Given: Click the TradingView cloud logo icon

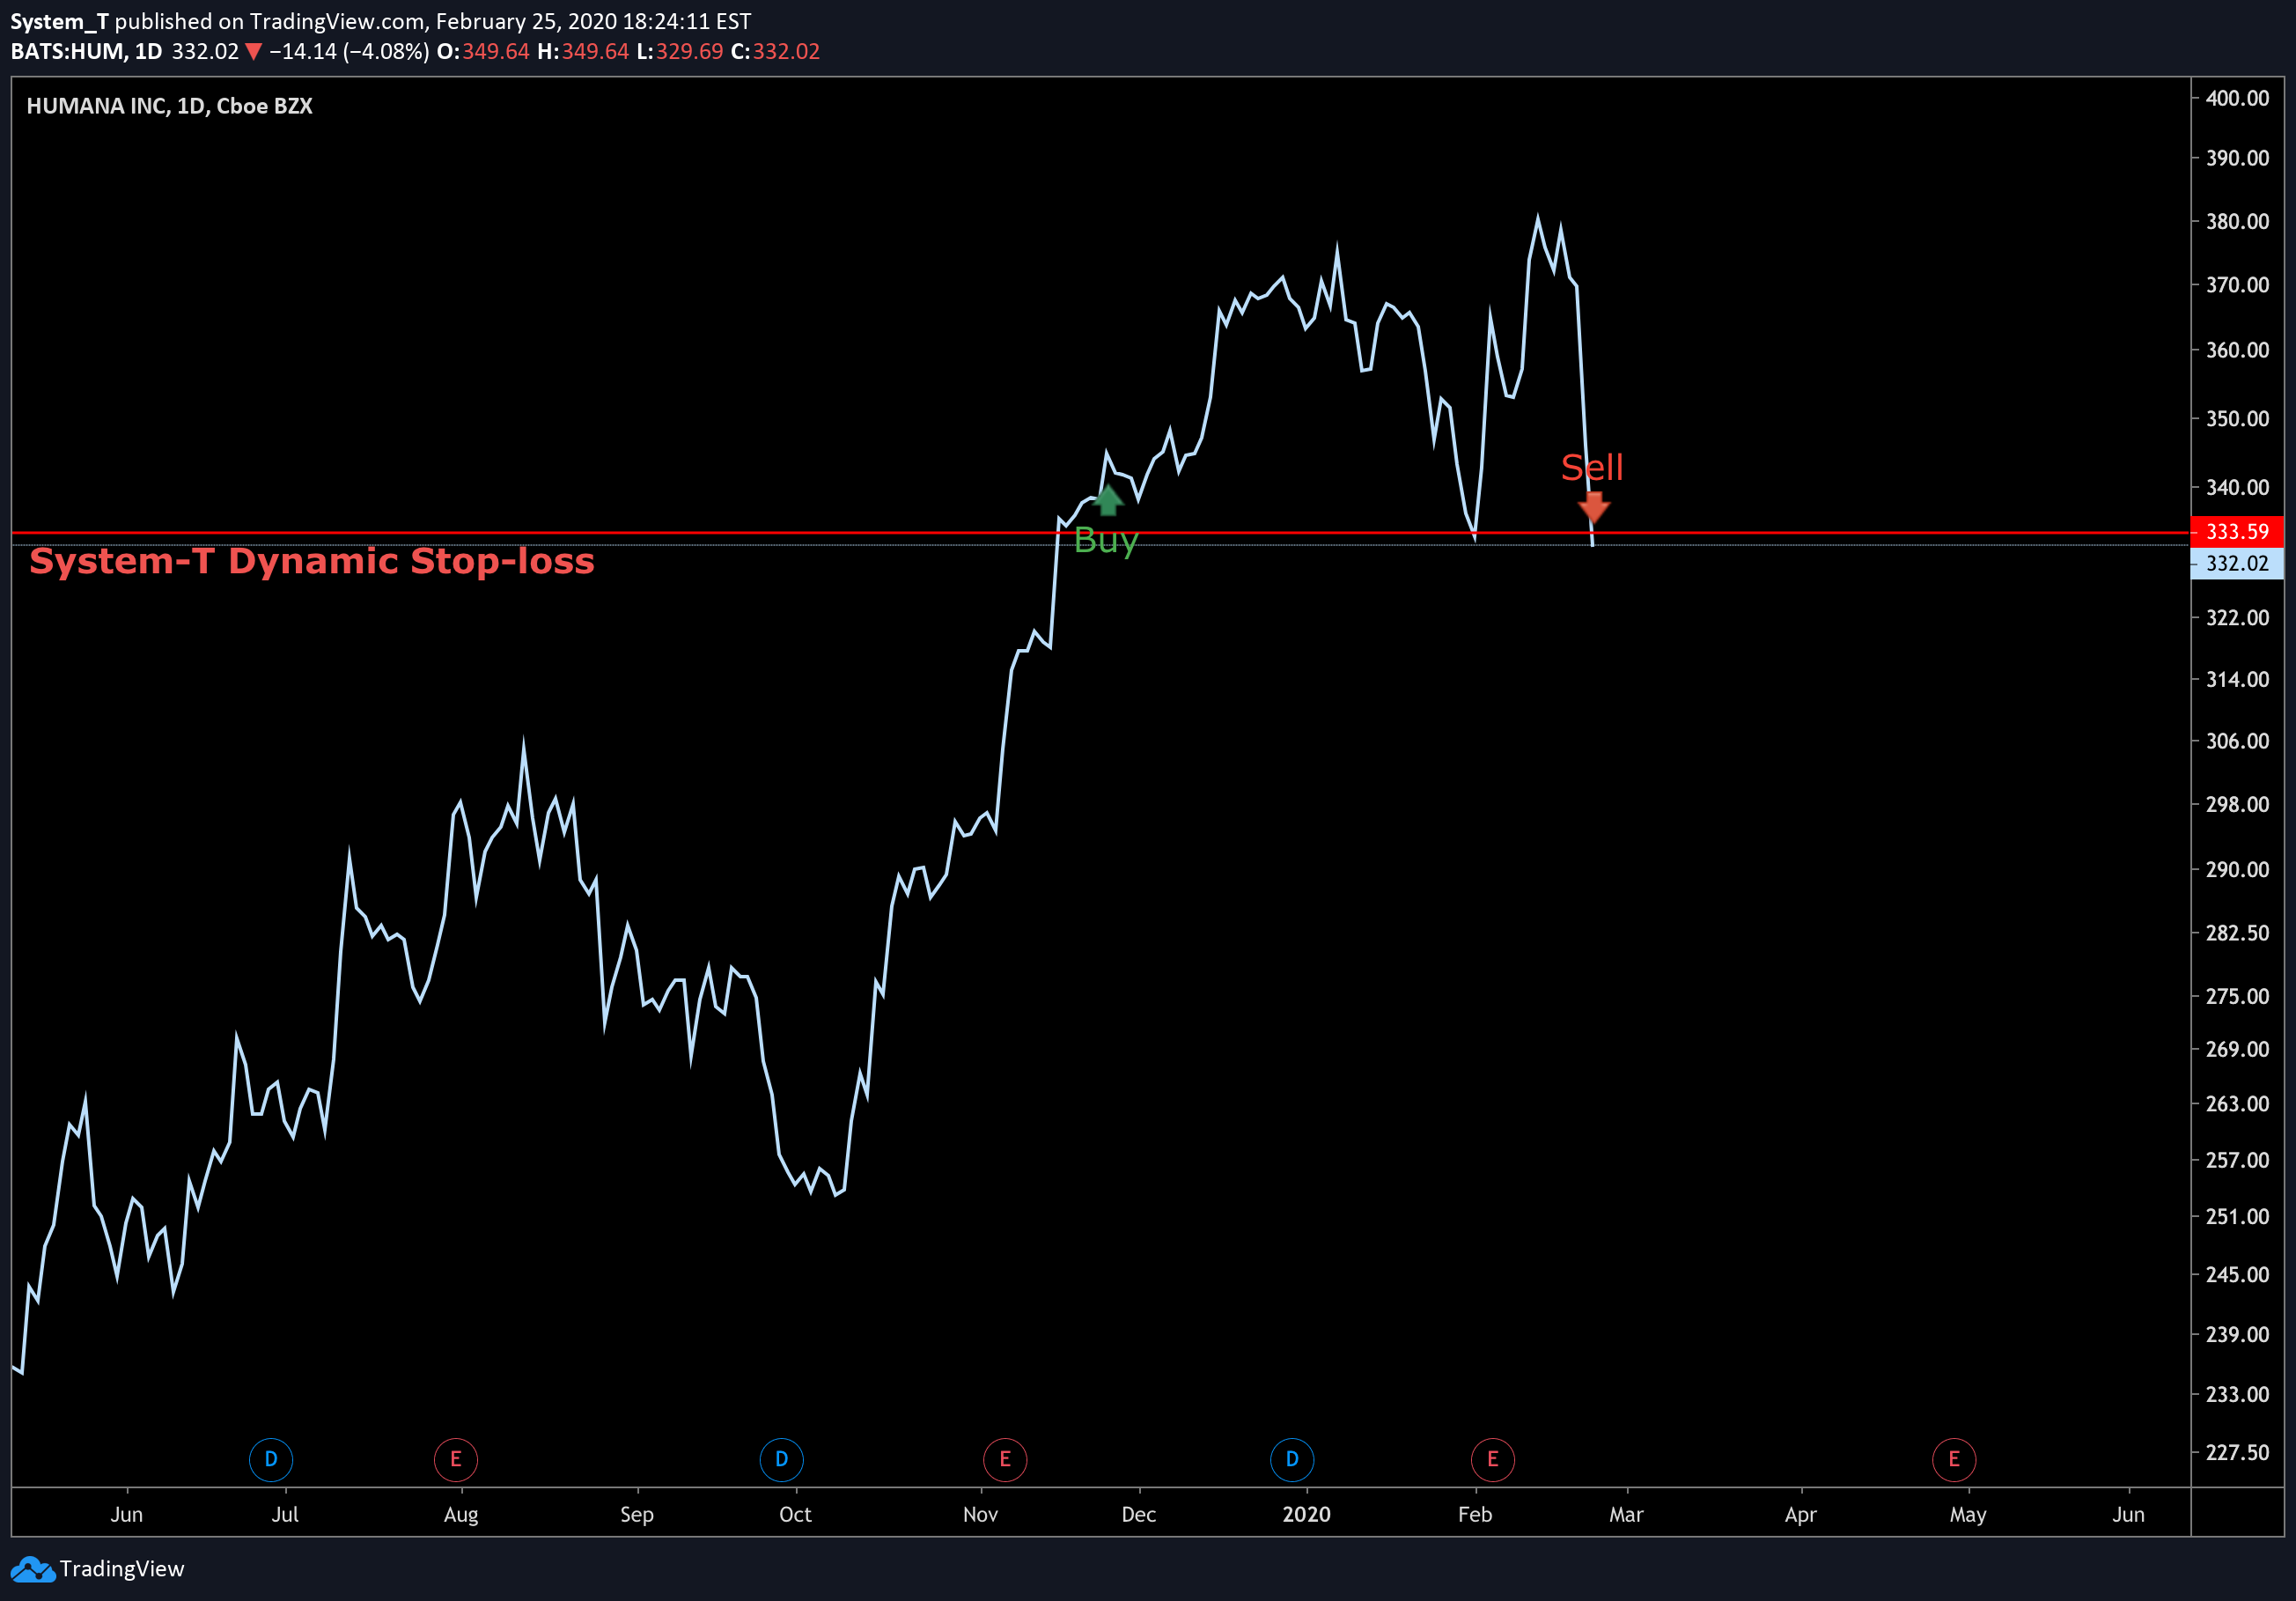Looking at the screenshot, I should (33, 1569).
